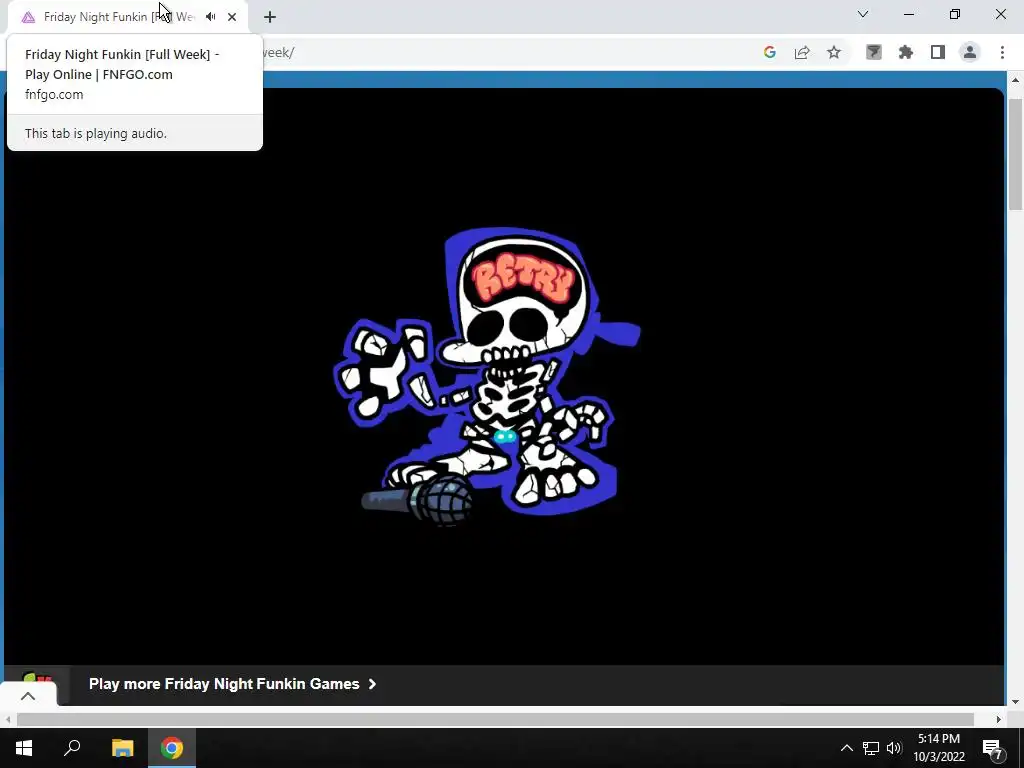
Task: Expand the bottom-left collapsed panel chevron
Action: click(28, 696)
